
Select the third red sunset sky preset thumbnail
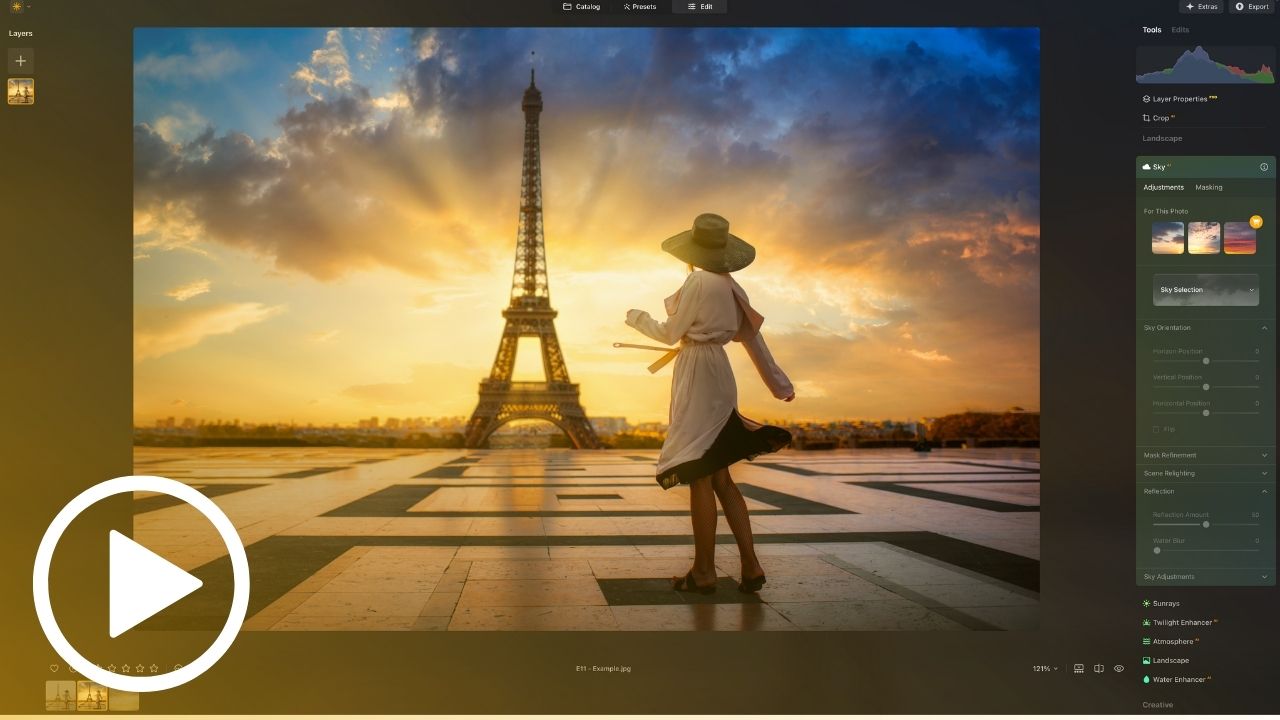pos(1240,238)
